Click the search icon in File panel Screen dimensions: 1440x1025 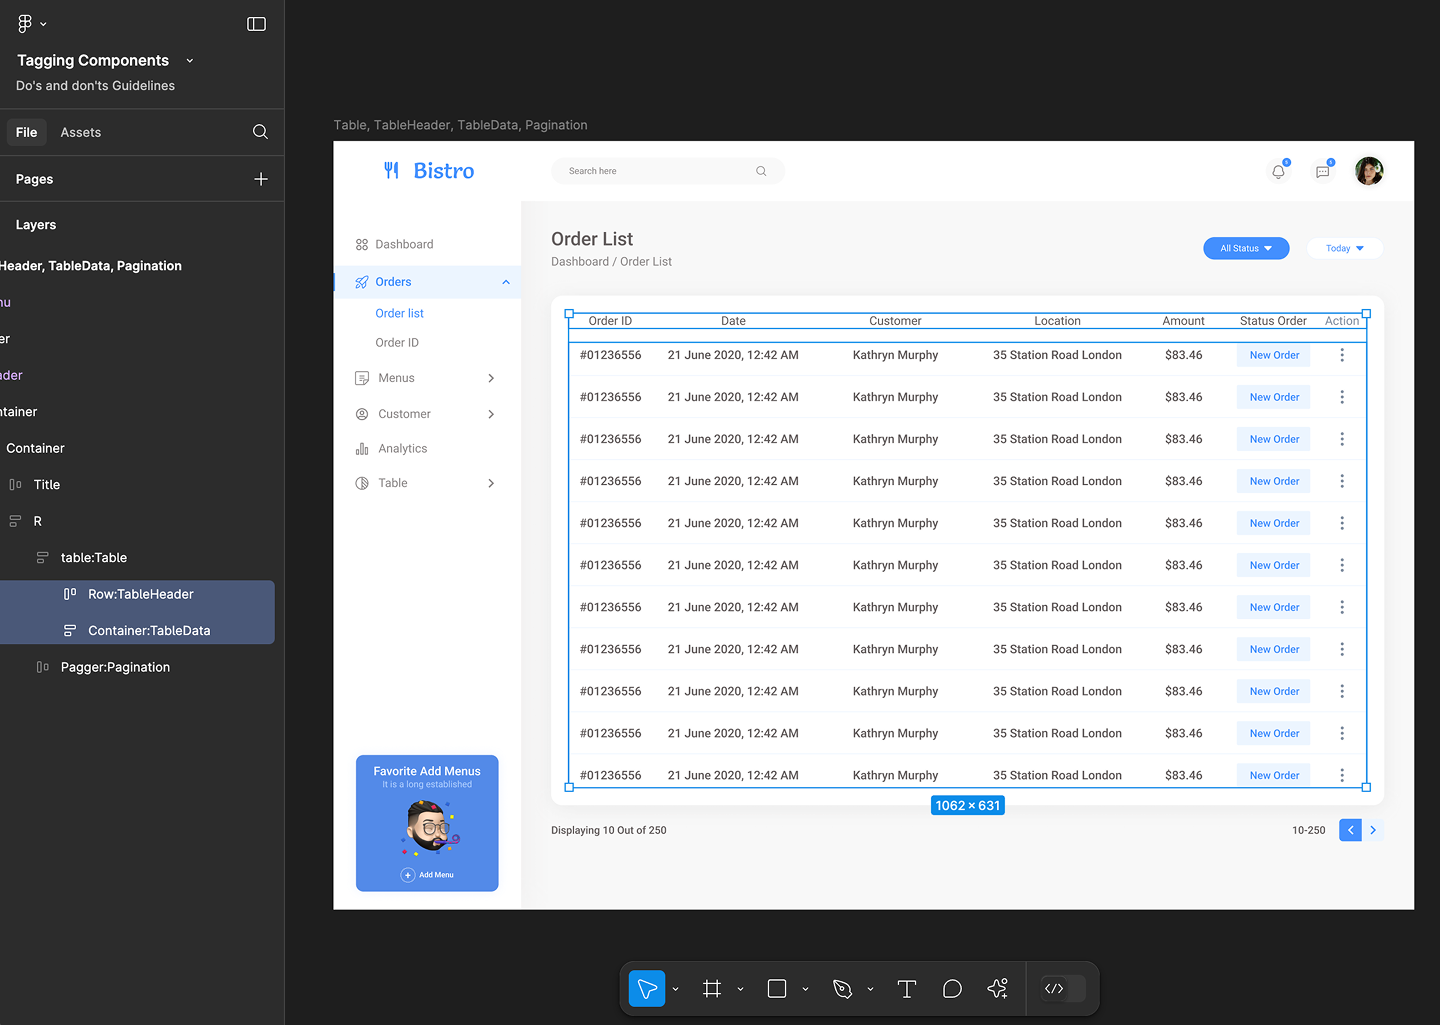click(x=260, y=132)
